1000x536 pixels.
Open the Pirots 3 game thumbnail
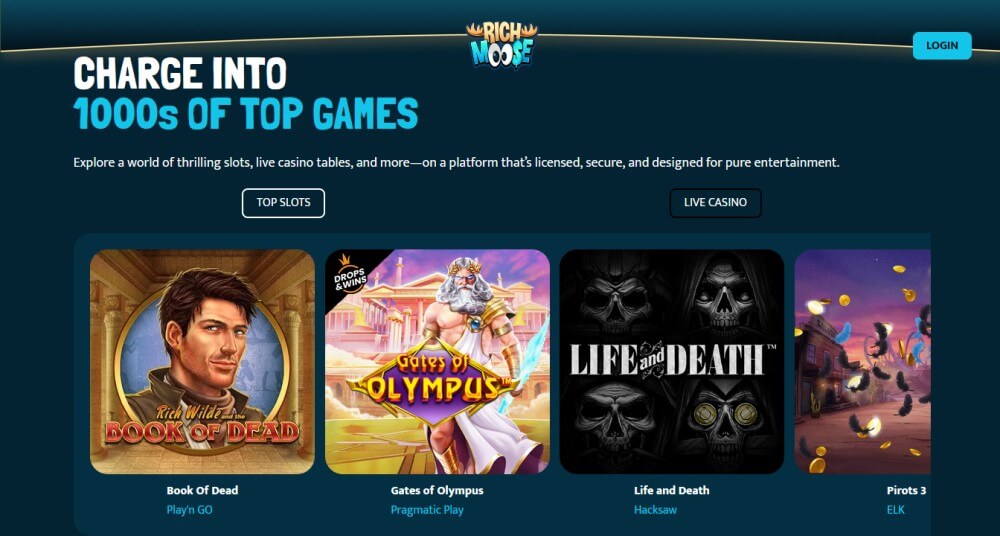pos(862,361)
